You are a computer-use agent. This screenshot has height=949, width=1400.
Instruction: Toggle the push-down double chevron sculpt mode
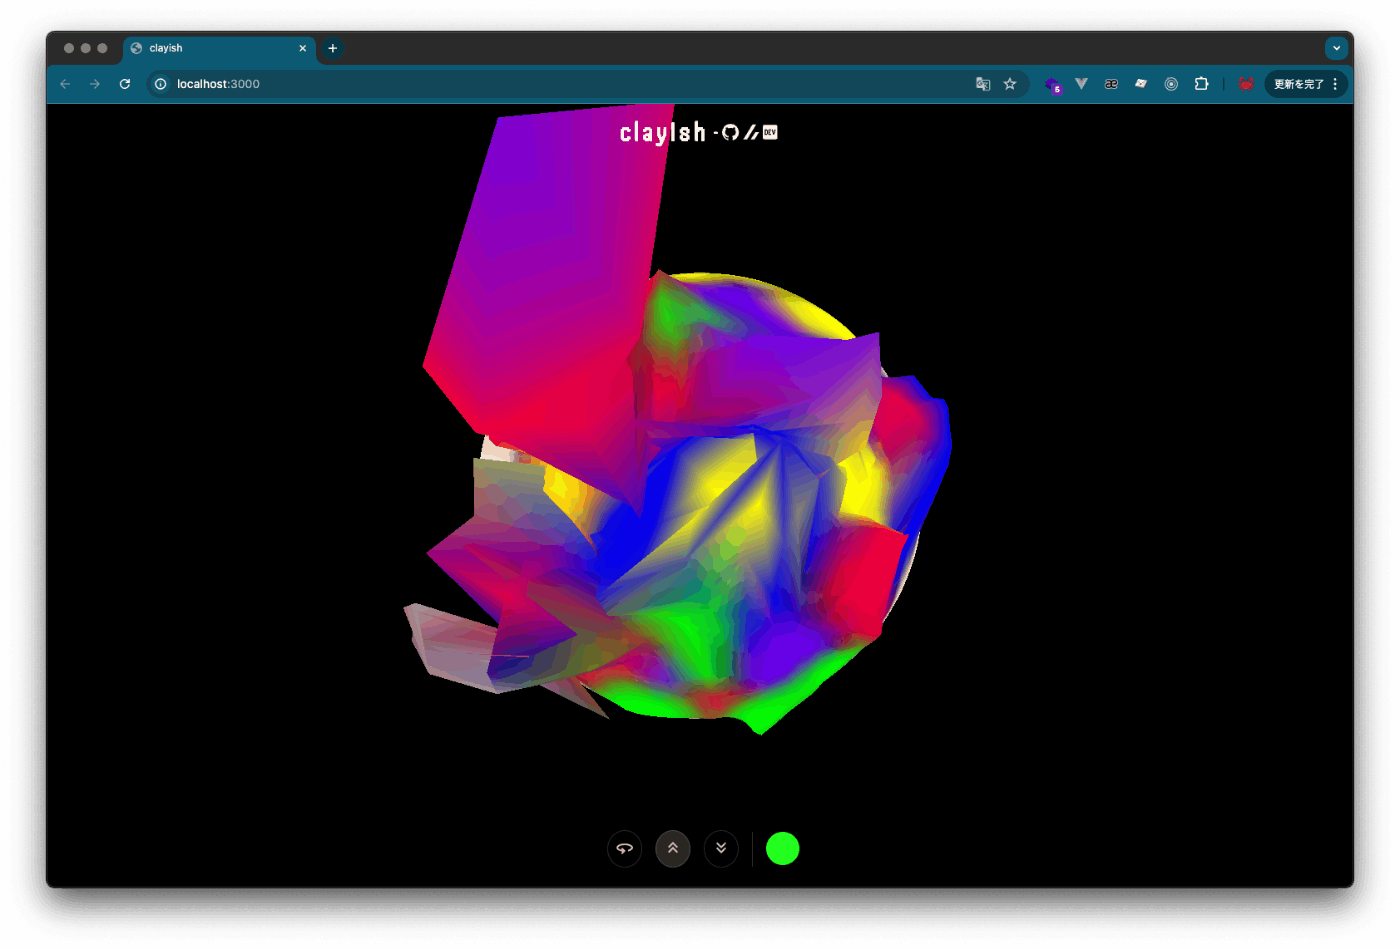(721, 849)
